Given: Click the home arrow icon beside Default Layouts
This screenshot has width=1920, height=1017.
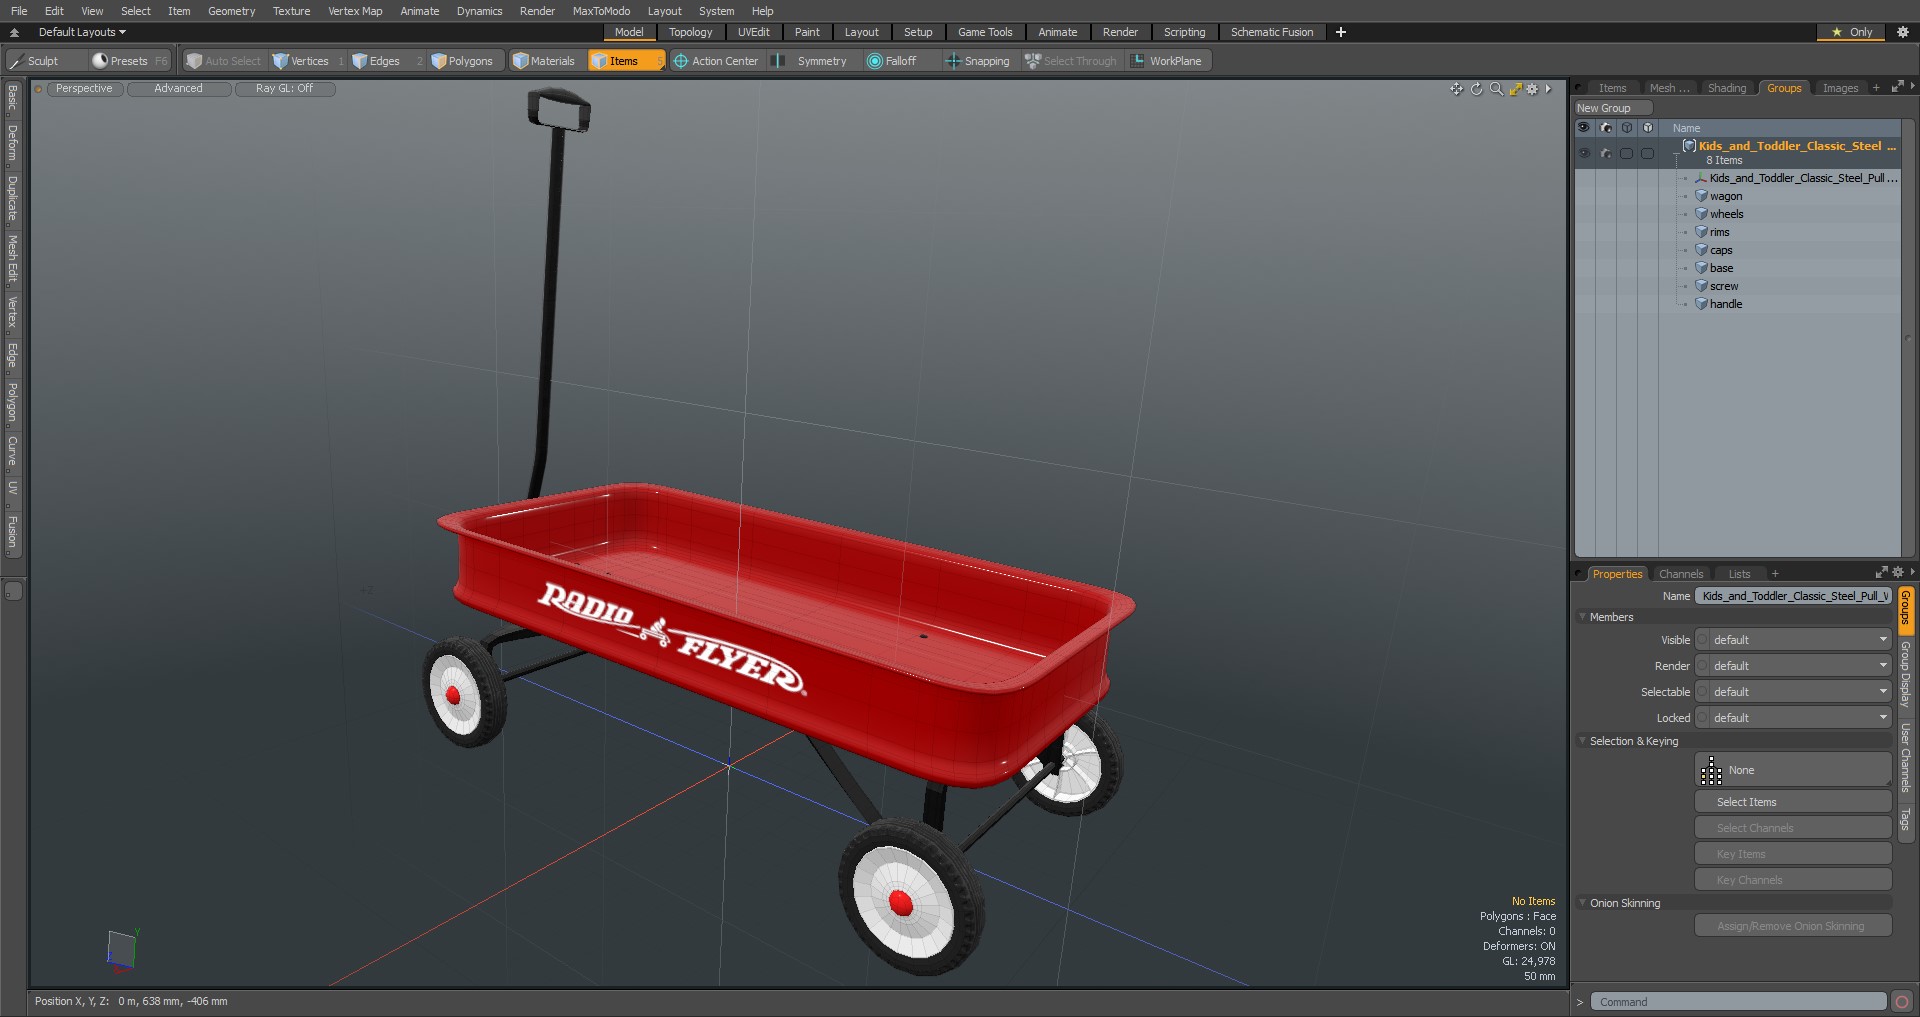Looking at the screenshot, I should (x=14, y=32).
